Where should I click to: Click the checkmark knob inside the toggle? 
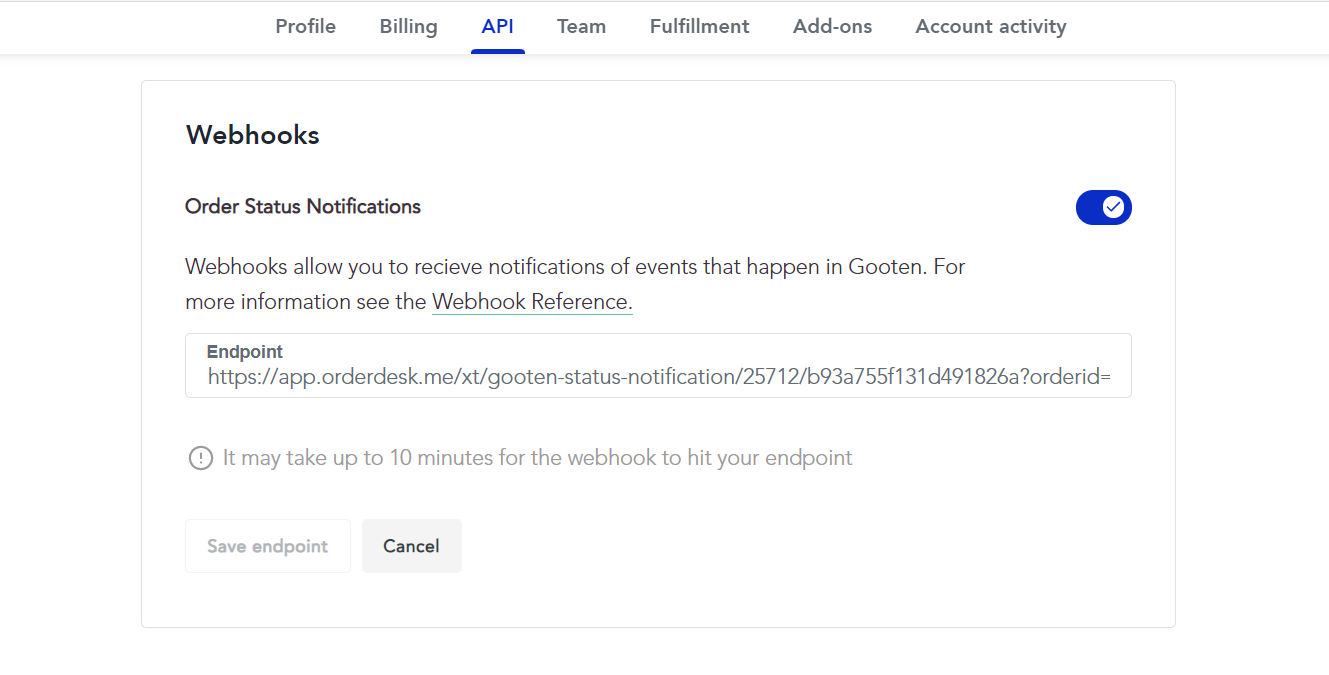1114,207
